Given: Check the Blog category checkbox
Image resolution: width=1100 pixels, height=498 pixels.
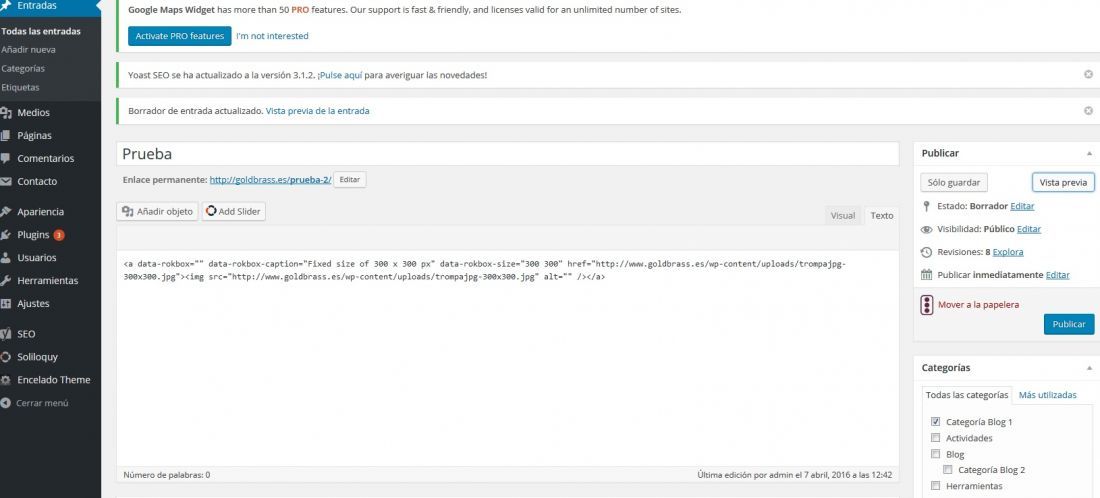Looking at the screenshot, I should click(935, 455).
